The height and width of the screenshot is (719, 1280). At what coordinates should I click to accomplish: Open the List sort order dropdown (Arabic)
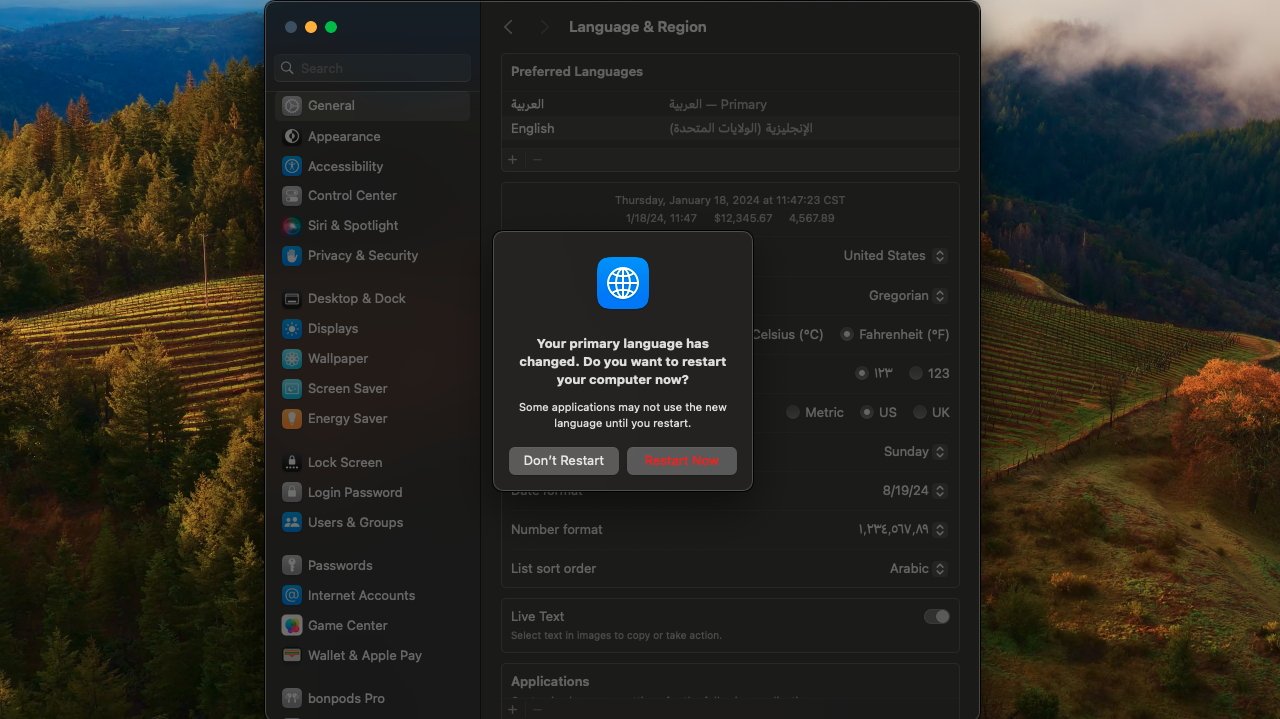pyautogui.click(x=918, y=569)
